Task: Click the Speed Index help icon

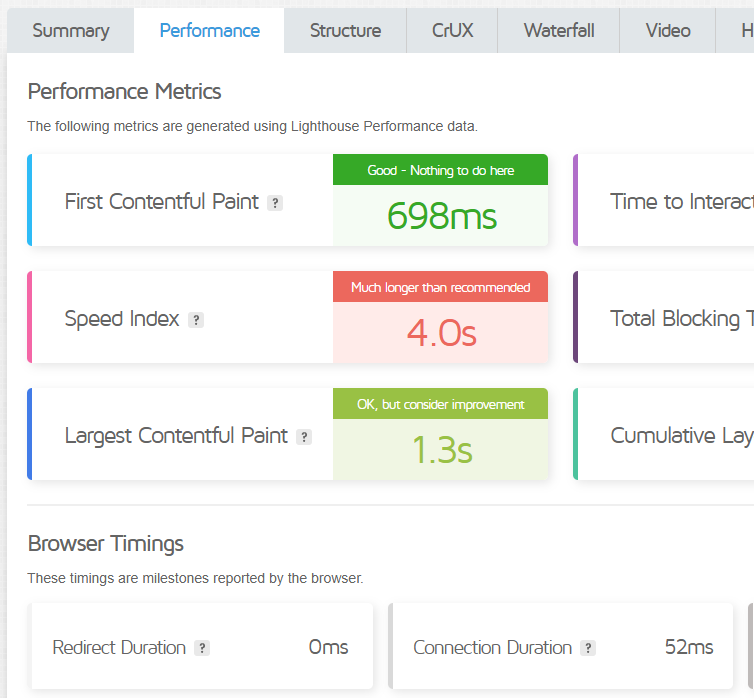Action: click(x=196, y=320)
